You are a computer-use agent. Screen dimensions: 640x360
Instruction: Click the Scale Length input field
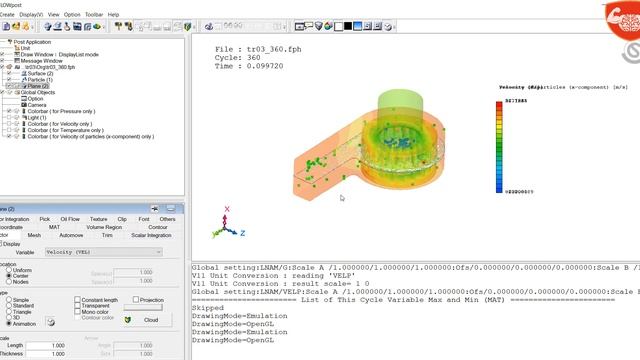[46, 345]
